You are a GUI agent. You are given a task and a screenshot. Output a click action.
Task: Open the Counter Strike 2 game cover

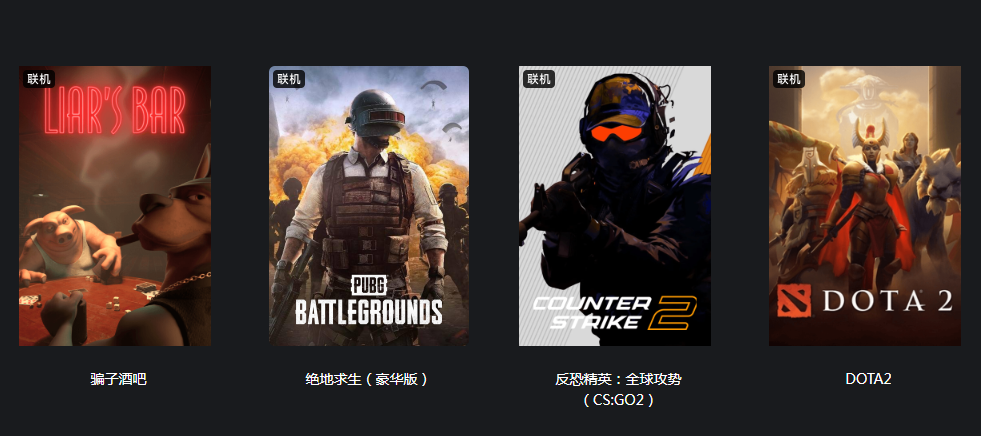pos(614,206)
